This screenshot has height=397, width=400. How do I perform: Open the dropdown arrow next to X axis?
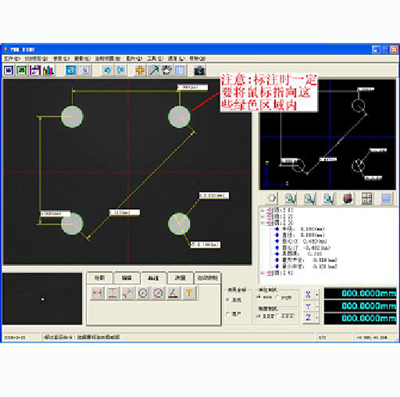click(317, 295)
